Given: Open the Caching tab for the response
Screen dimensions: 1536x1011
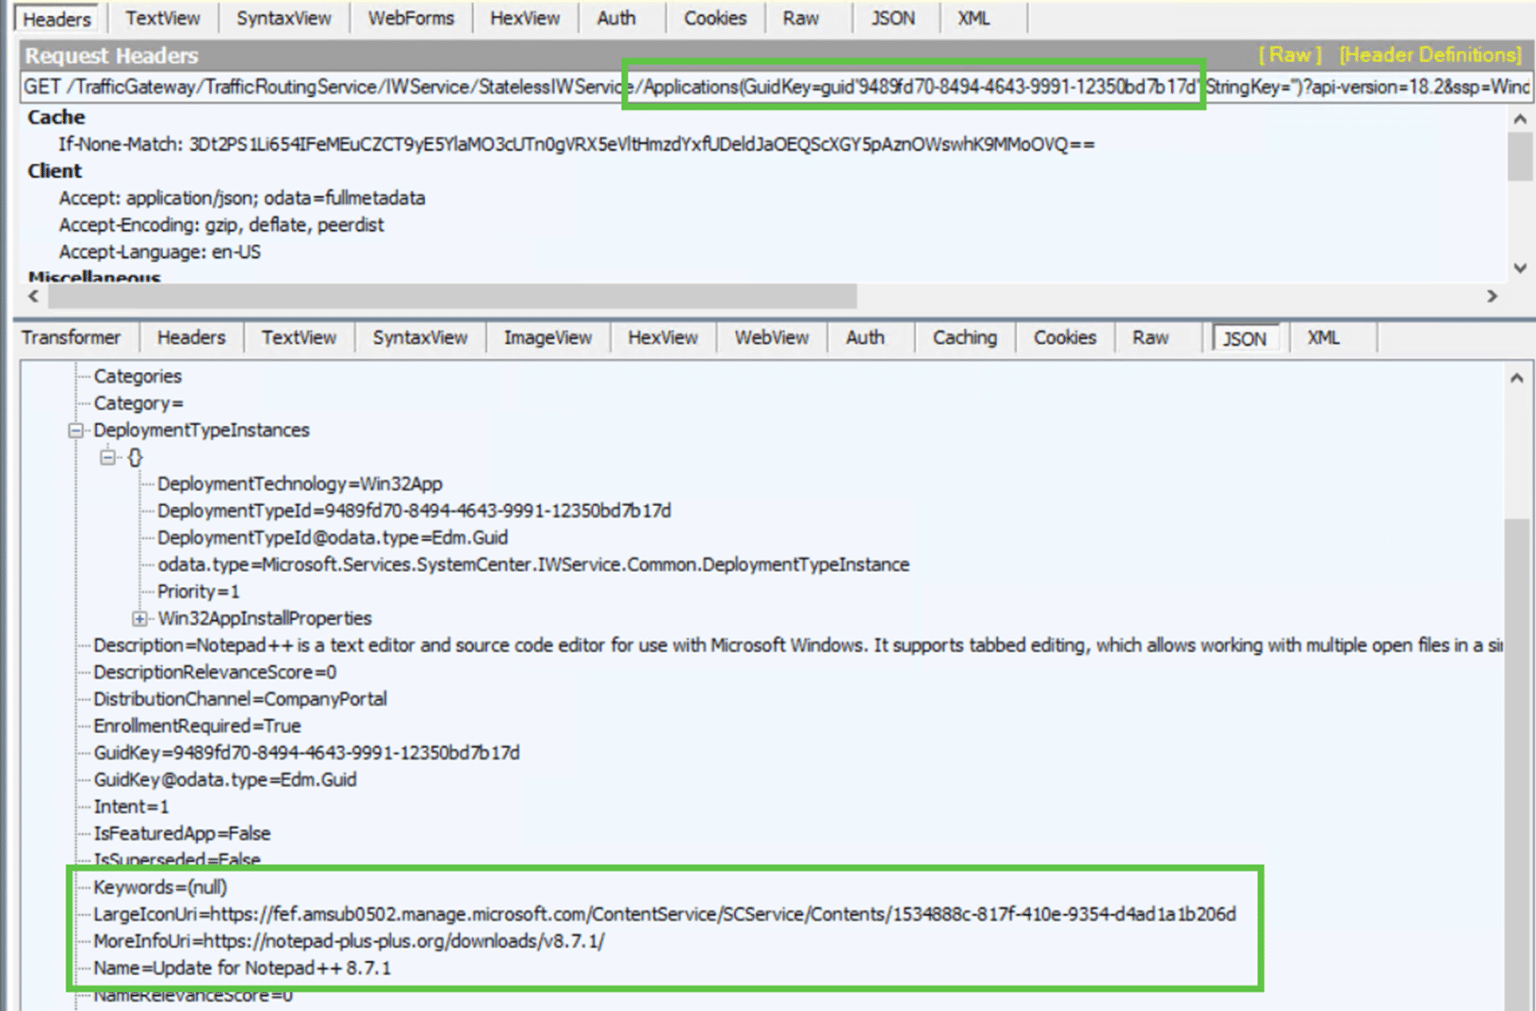Looking at the screenshot, I should pyautogui.click(x=963, y=337).
